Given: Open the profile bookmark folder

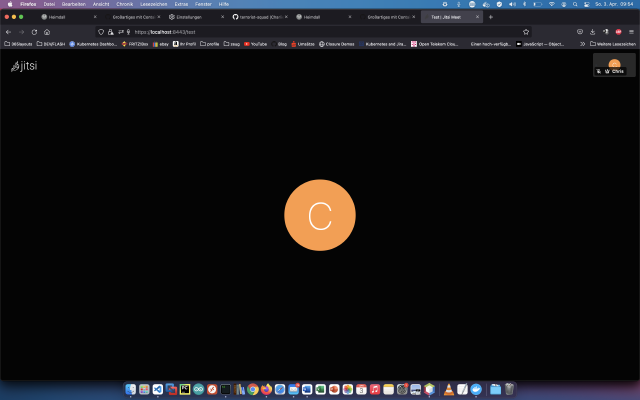Looking at the screenshot, I should pyautogui.click(x=210, y=44).
